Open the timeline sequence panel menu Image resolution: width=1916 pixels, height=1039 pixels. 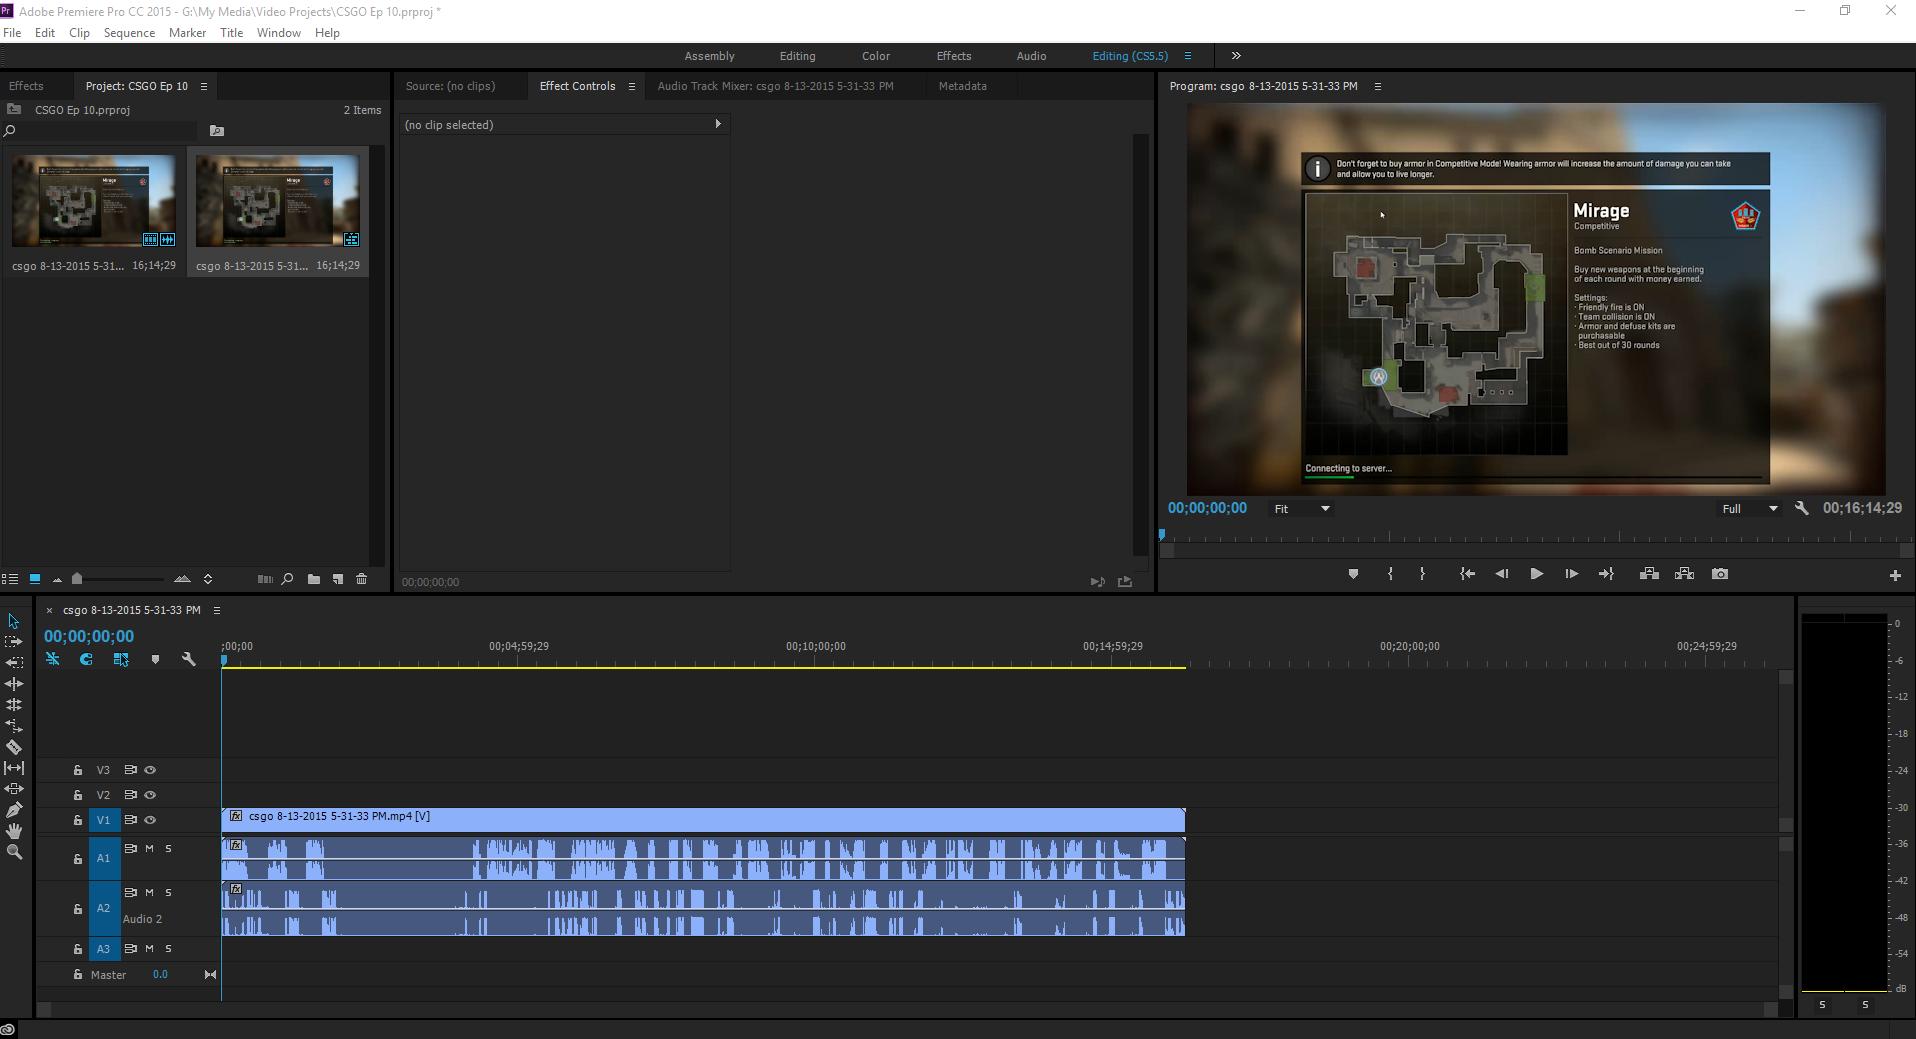217,610
